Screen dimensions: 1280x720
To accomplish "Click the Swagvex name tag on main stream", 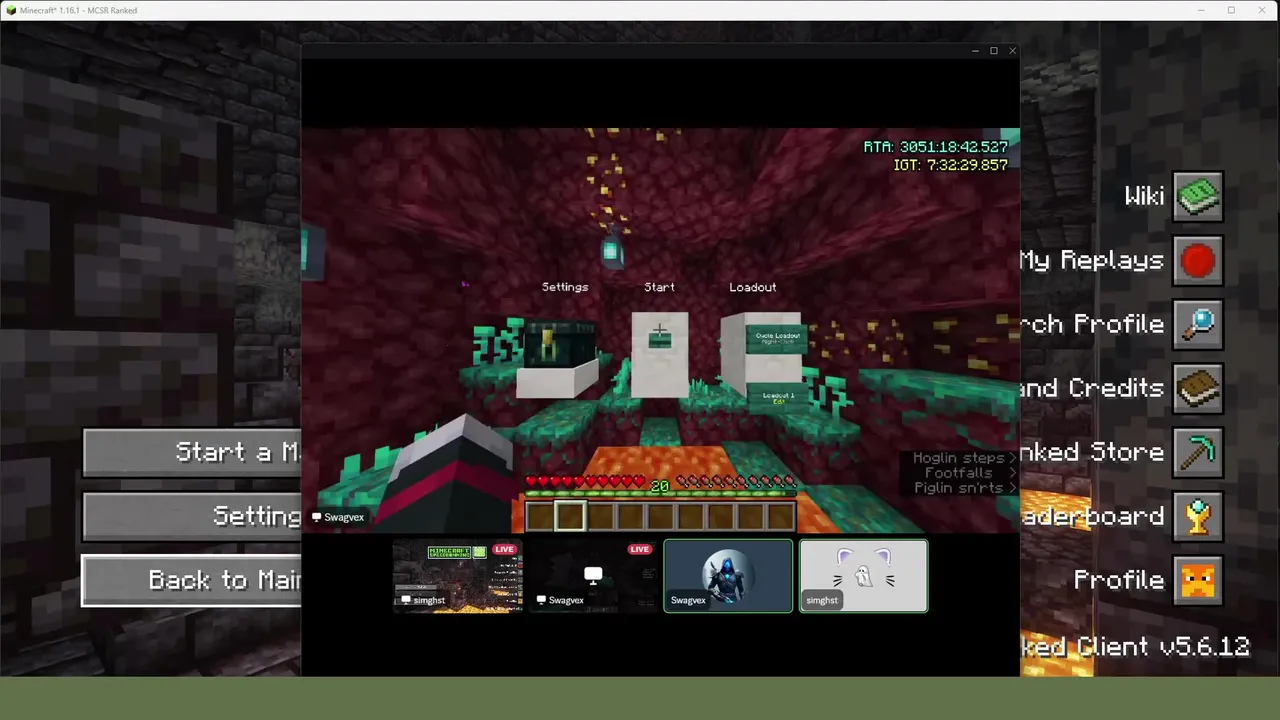I will pos(338,517).
